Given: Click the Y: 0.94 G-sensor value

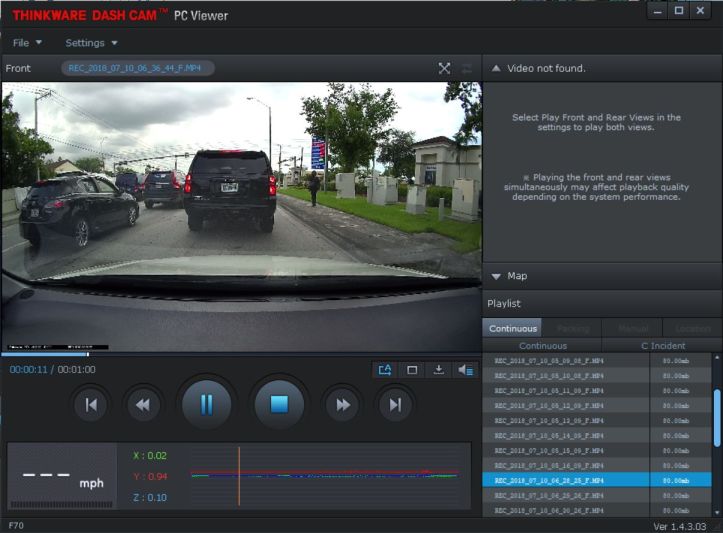Looking at the screenshot, I should coord(150,476).
